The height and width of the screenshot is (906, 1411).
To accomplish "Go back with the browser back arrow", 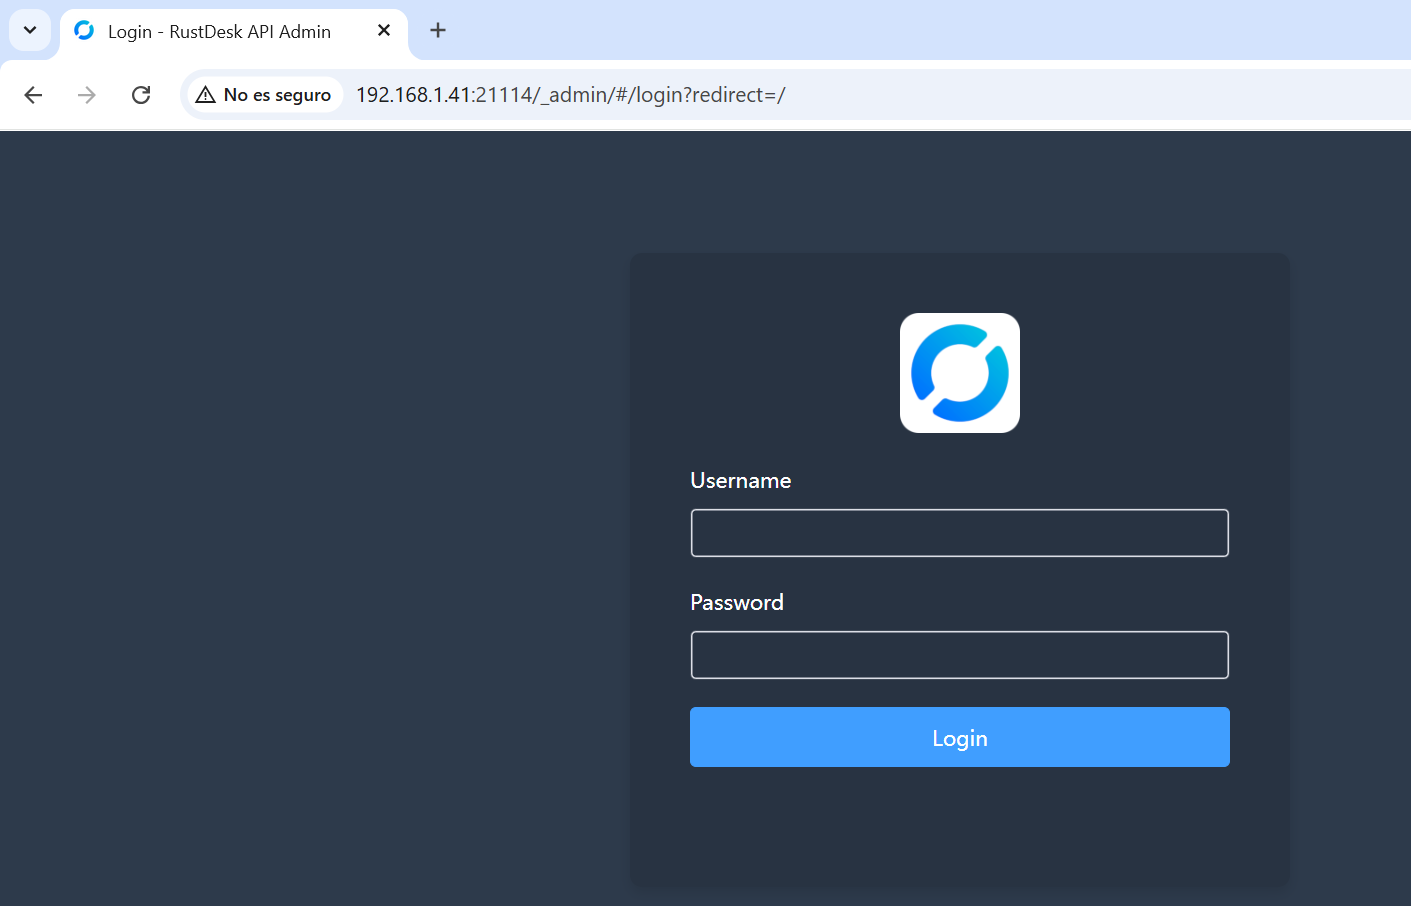I will tap(33, 95).
